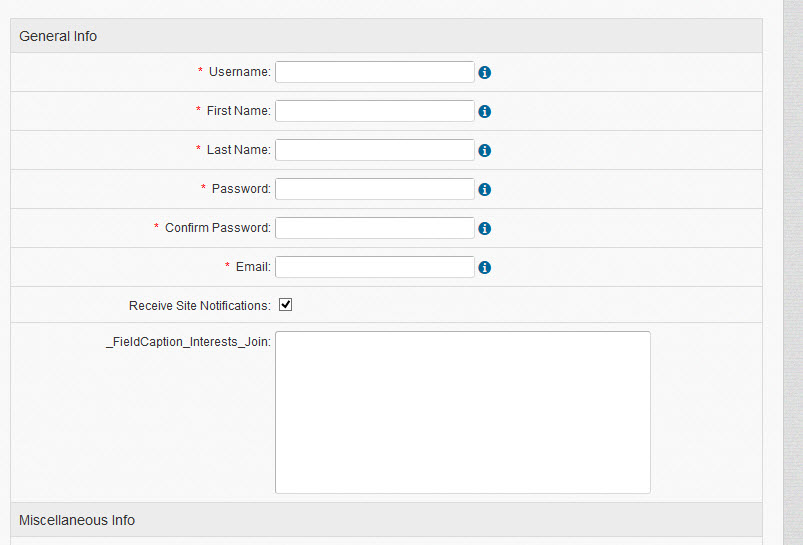803x545 pixels.
Task: Show the First Name field help icon
Action: click(x=485, y=112)
